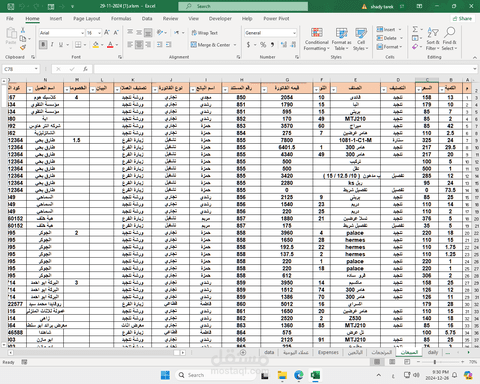Toggle Italic formatting
Screen dimensions: 480x384
coord(52,45)
